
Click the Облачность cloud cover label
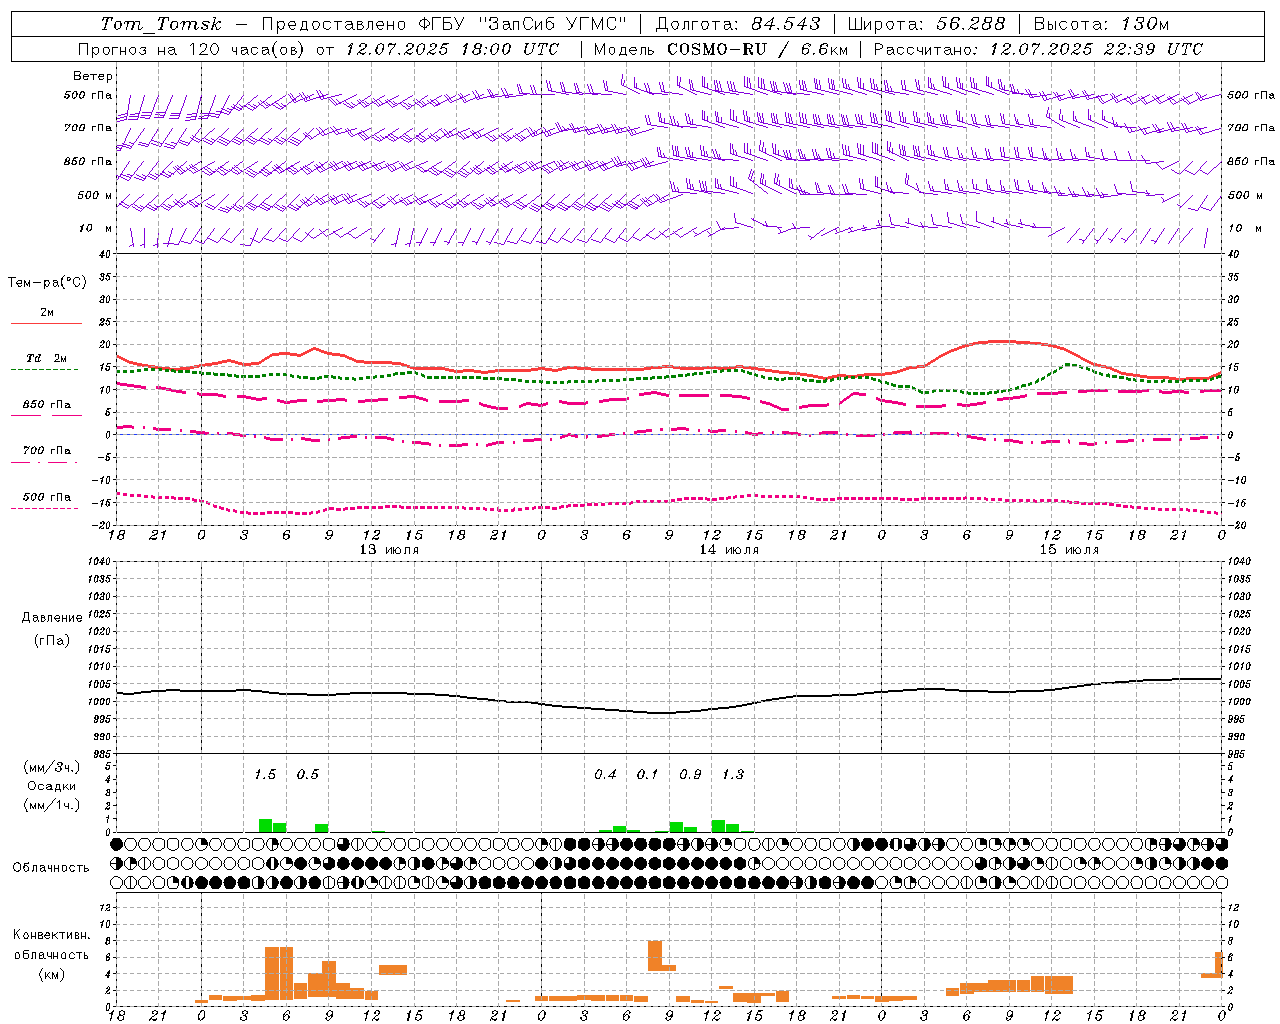51,867
